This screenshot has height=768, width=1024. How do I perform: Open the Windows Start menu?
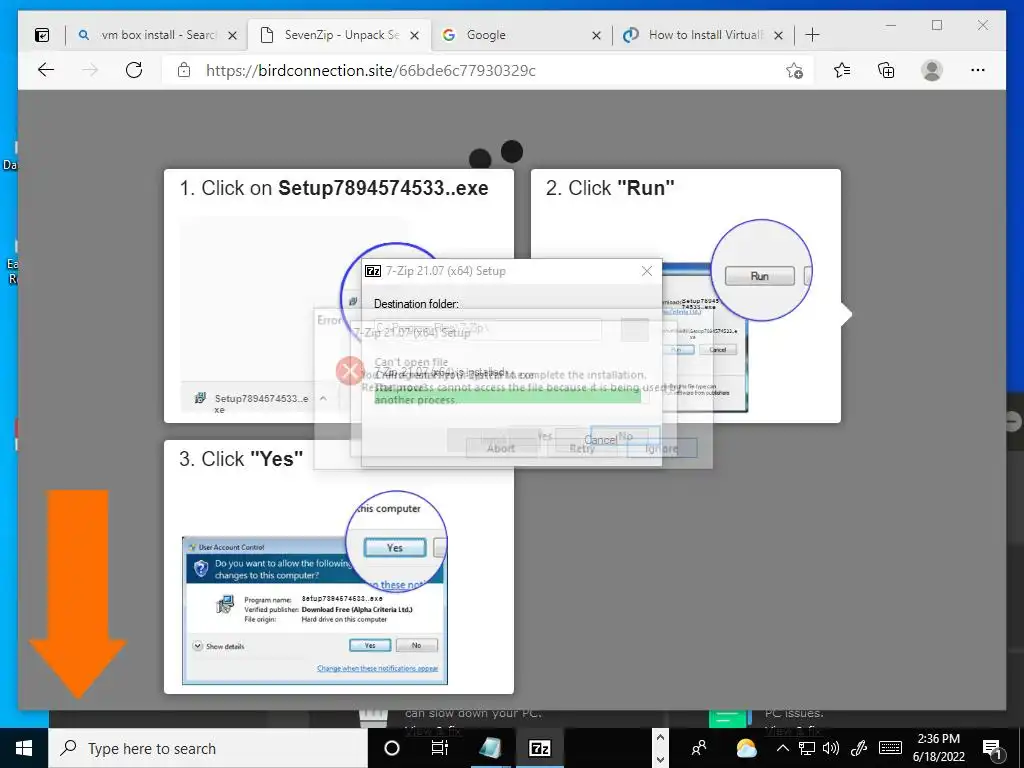point(24,748)
